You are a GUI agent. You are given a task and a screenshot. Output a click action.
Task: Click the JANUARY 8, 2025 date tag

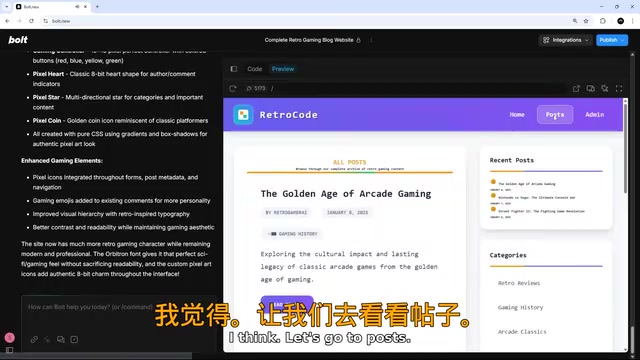pos(347,213)
